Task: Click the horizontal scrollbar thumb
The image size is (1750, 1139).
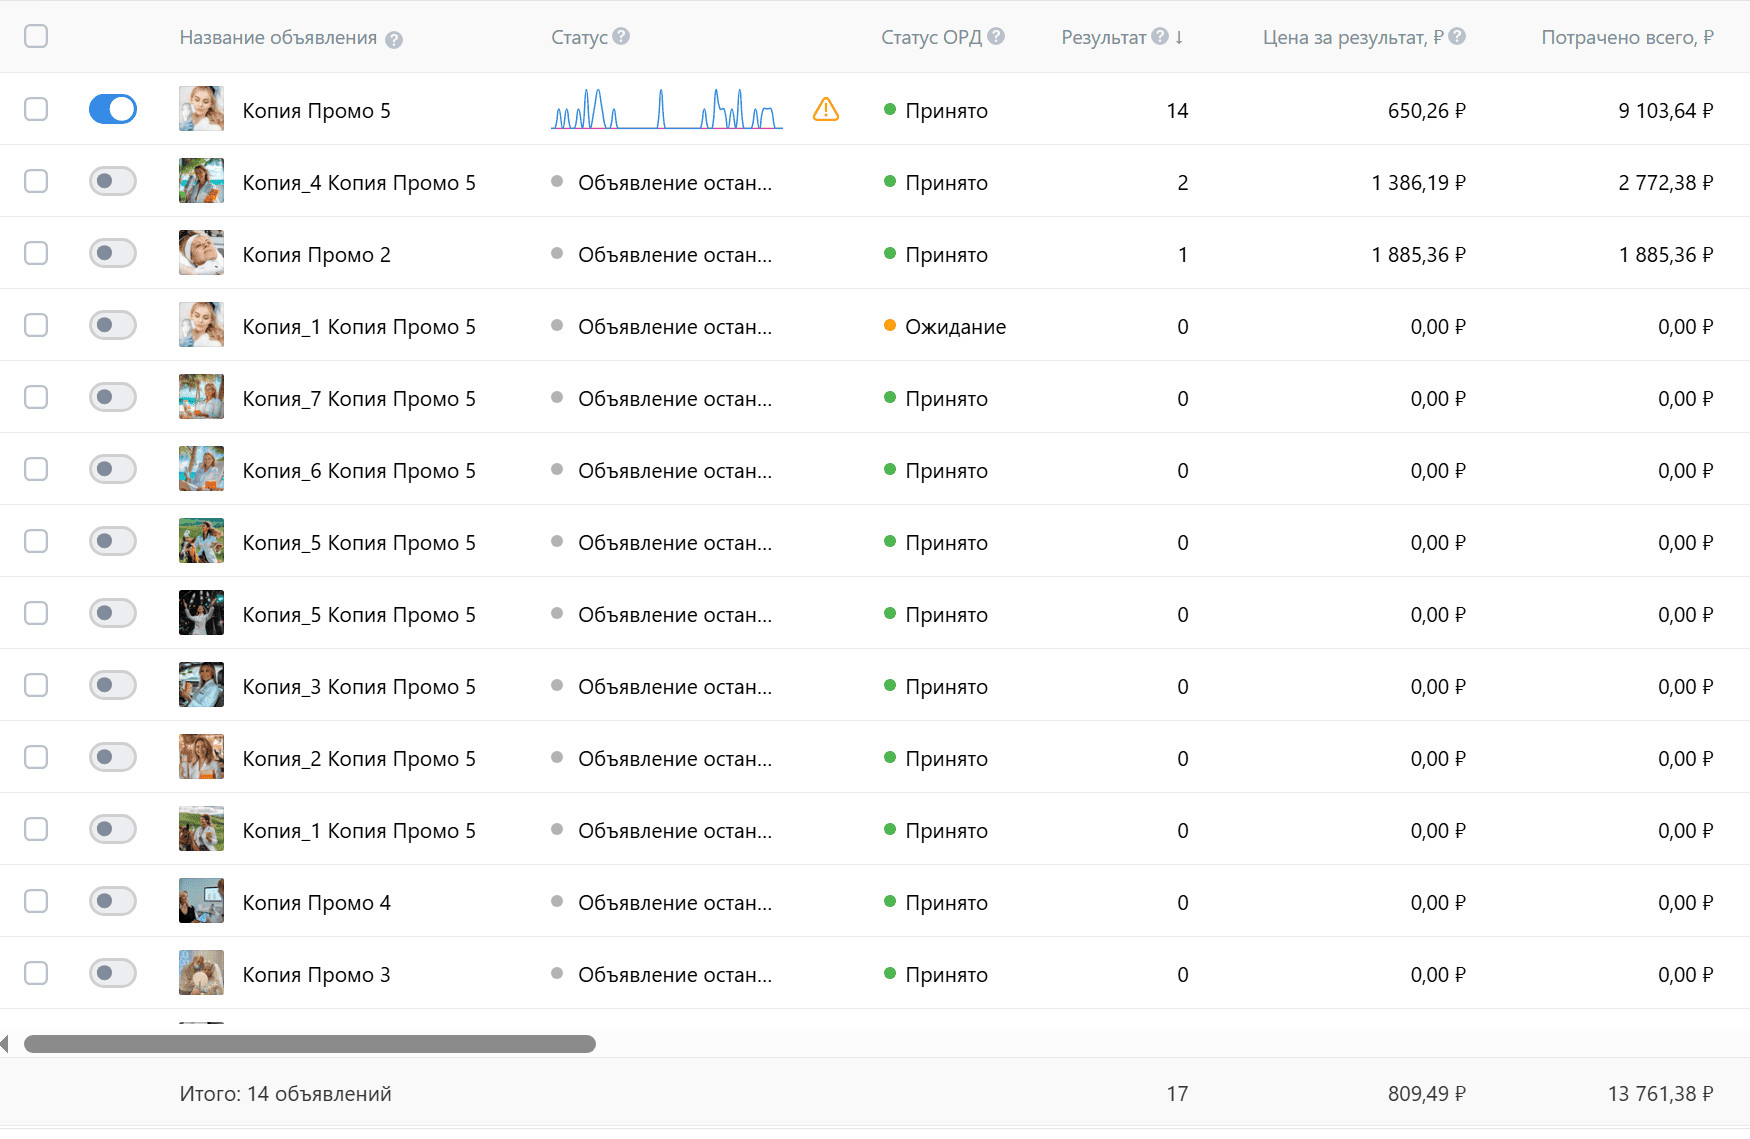Action: tap(310, 1044)
